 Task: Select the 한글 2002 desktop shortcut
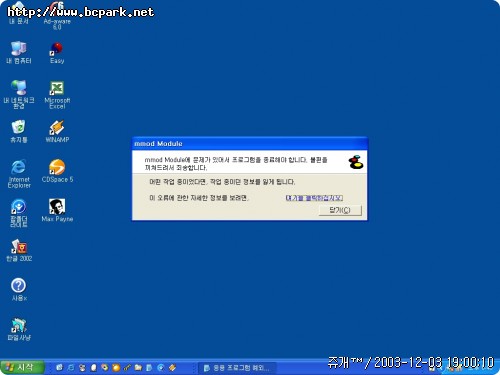[19, 250]
